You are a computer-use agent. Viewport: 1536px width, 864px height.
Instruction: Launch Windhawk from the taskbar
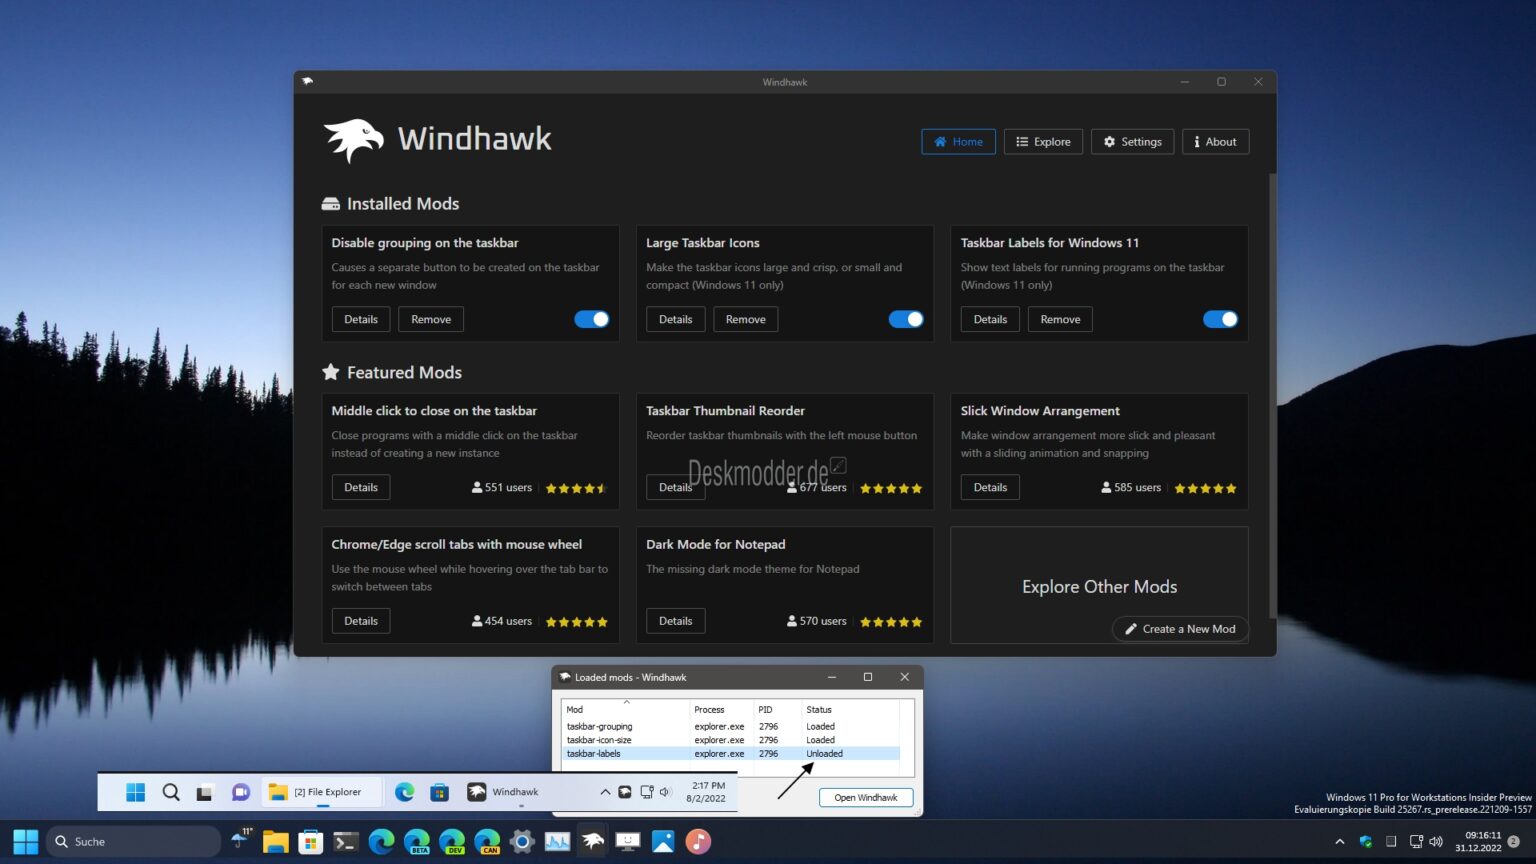point(592,841)
